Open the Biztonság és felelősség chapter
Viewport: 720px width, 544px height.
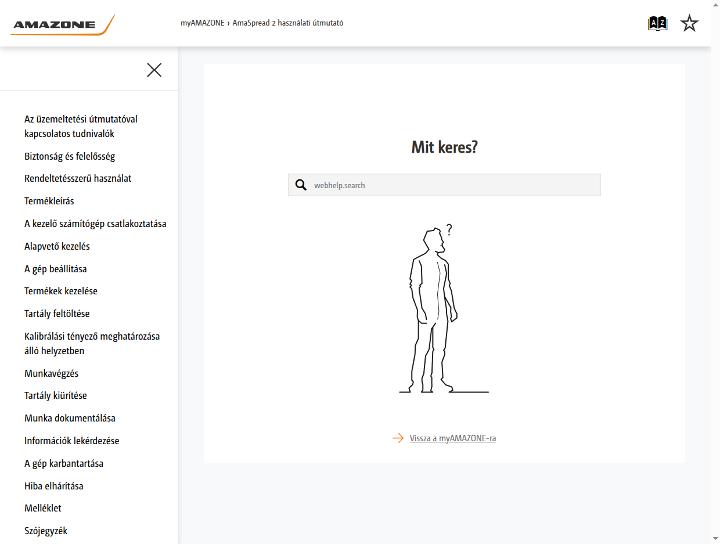click(x=70, y=156)
